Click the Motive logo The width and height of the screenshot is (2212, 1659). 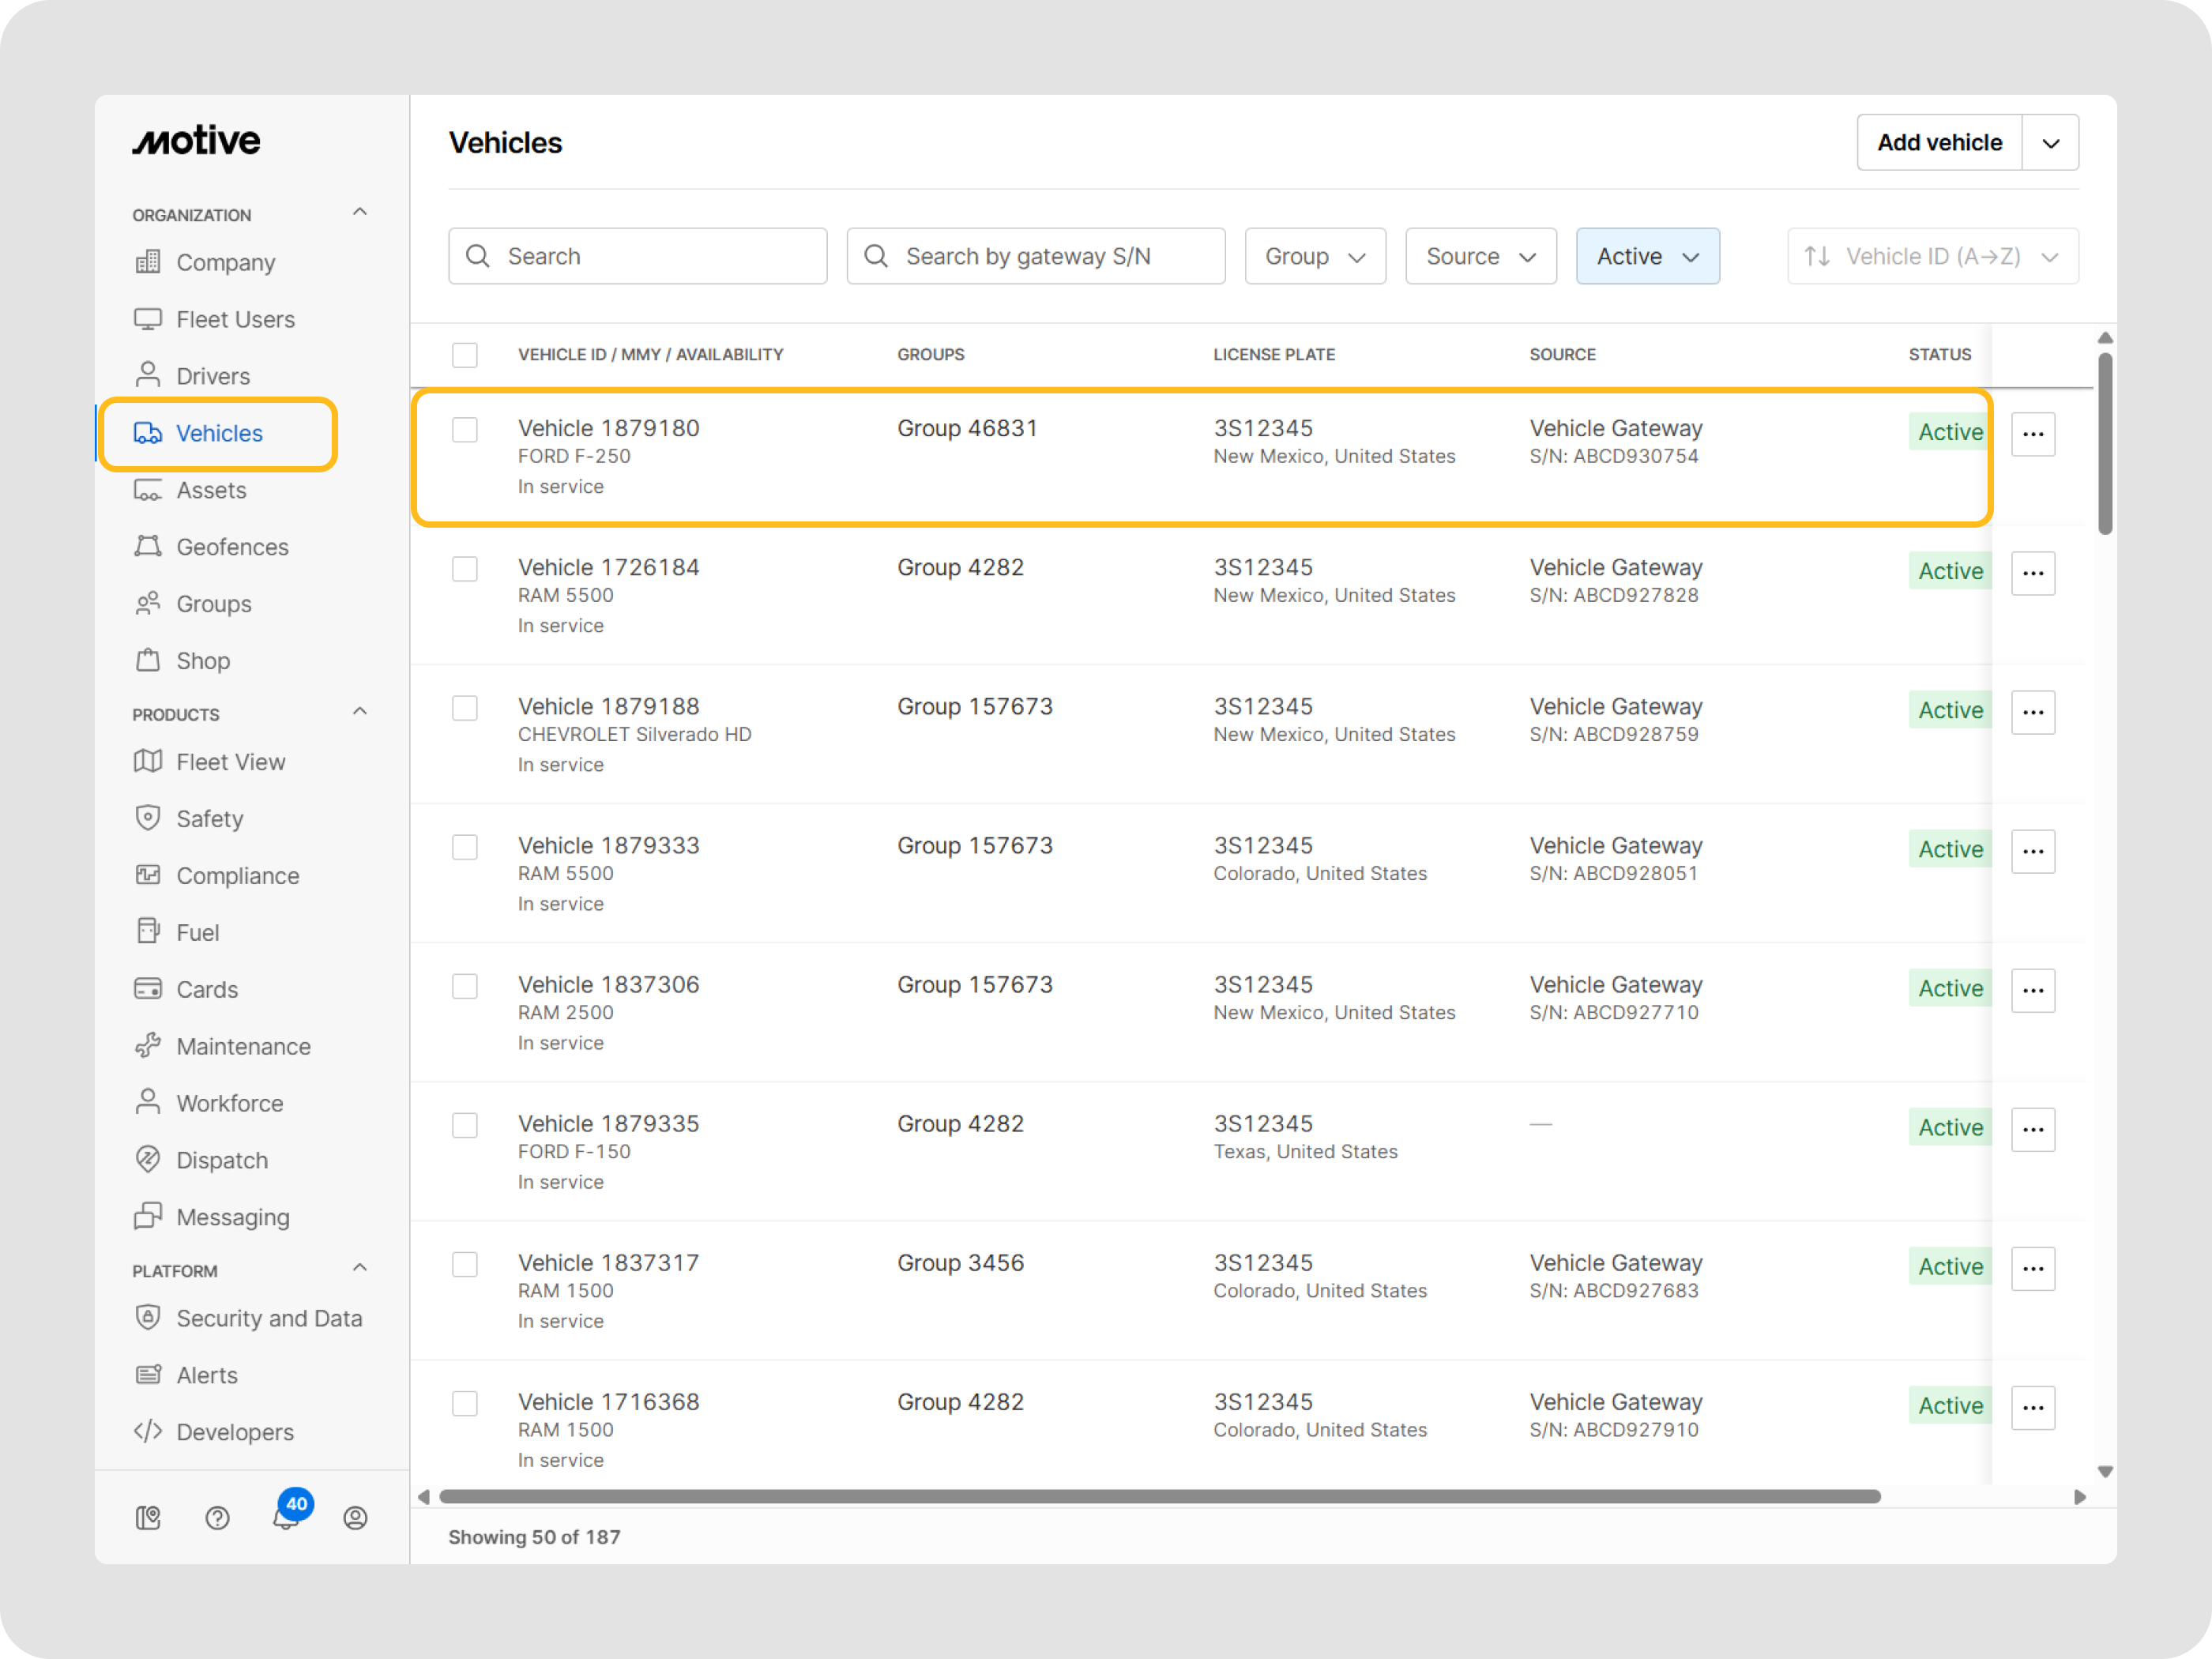[x=196, y=141]
